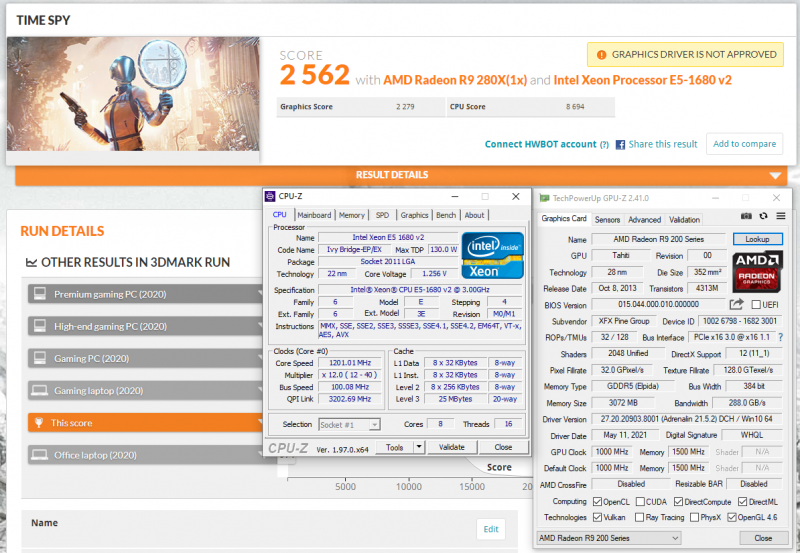Click the Connect HWBOT account link
Screen dimensions: 800x553
click(540, 144)
